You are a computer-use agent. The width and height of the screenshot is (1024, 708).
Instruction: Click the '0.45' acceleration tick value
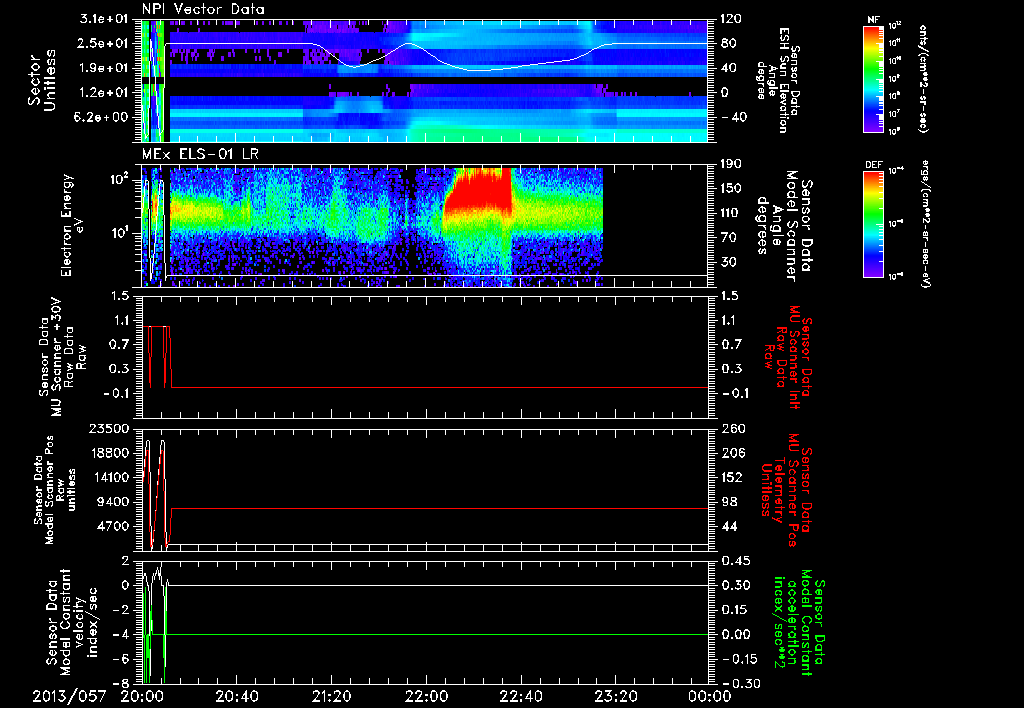(735, 561)
